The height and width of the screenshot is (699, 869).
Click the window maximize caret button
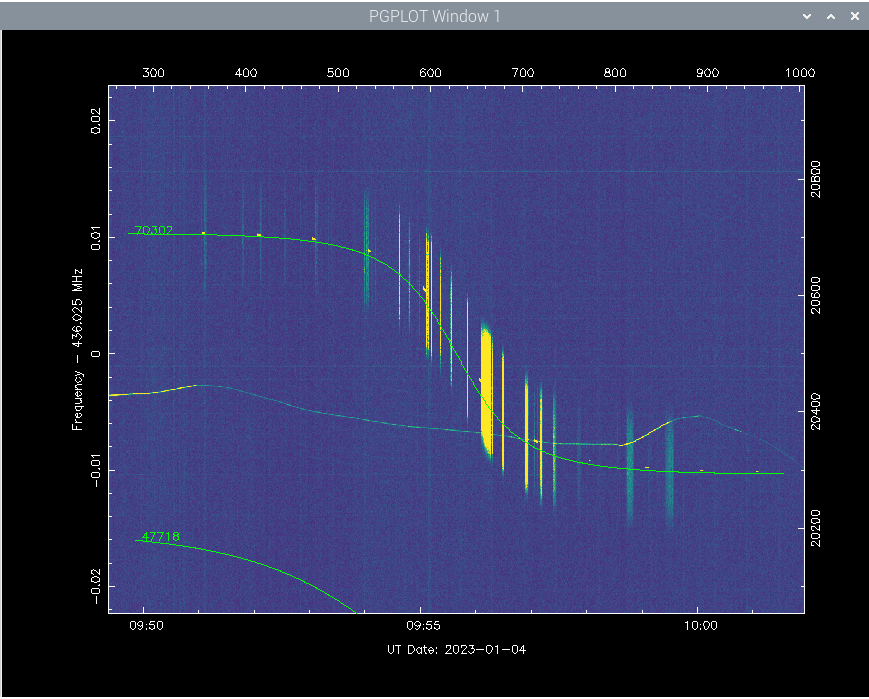(x=831, y=17)
